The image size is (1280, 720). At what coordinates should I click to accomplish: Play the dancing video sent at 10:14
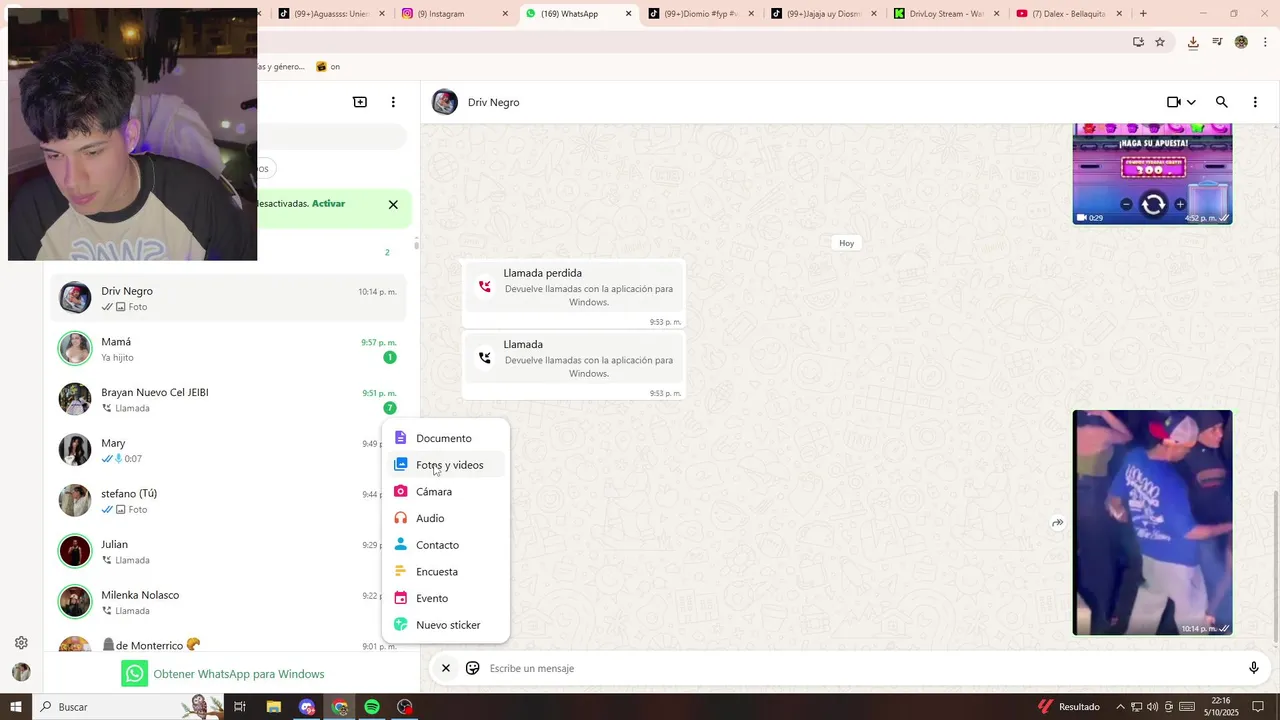(1152, 522)
